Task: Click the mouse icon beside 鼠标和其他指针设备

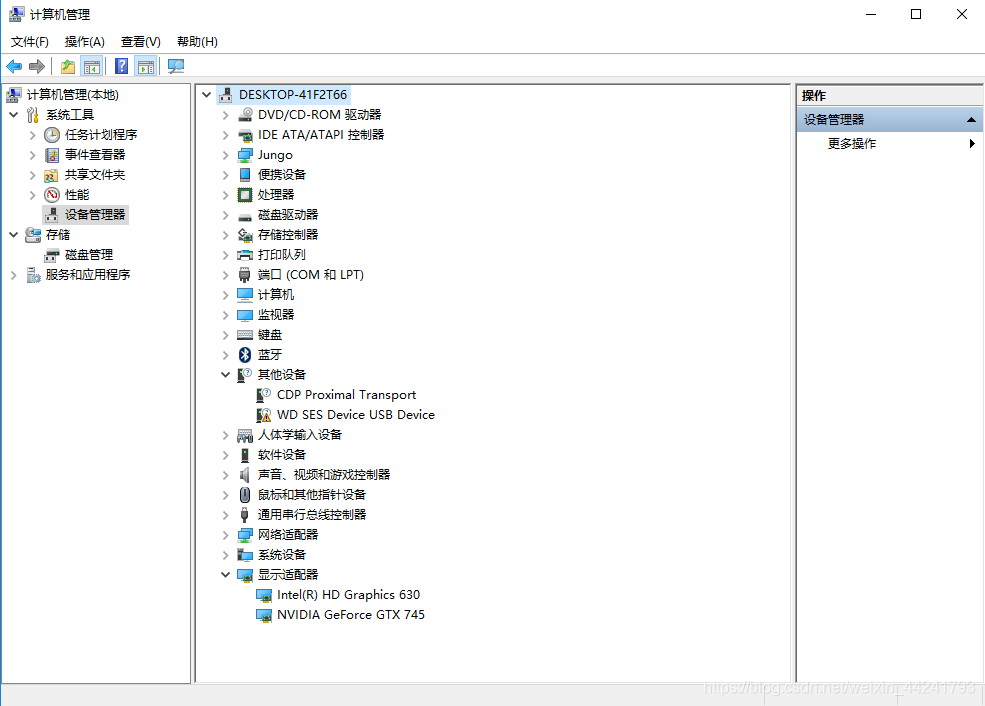Action: pyautogui.click(x=245, y=495)
